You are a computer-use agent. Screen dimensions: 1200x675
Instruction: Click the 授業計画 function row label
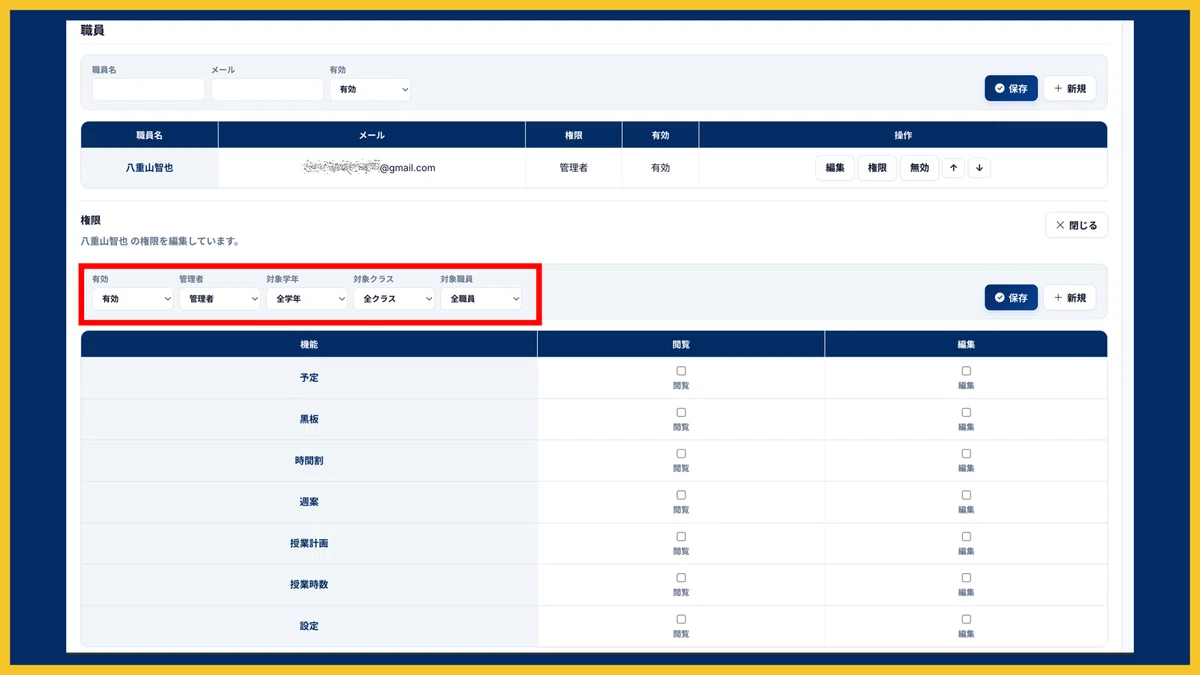(x=309, y=543)
